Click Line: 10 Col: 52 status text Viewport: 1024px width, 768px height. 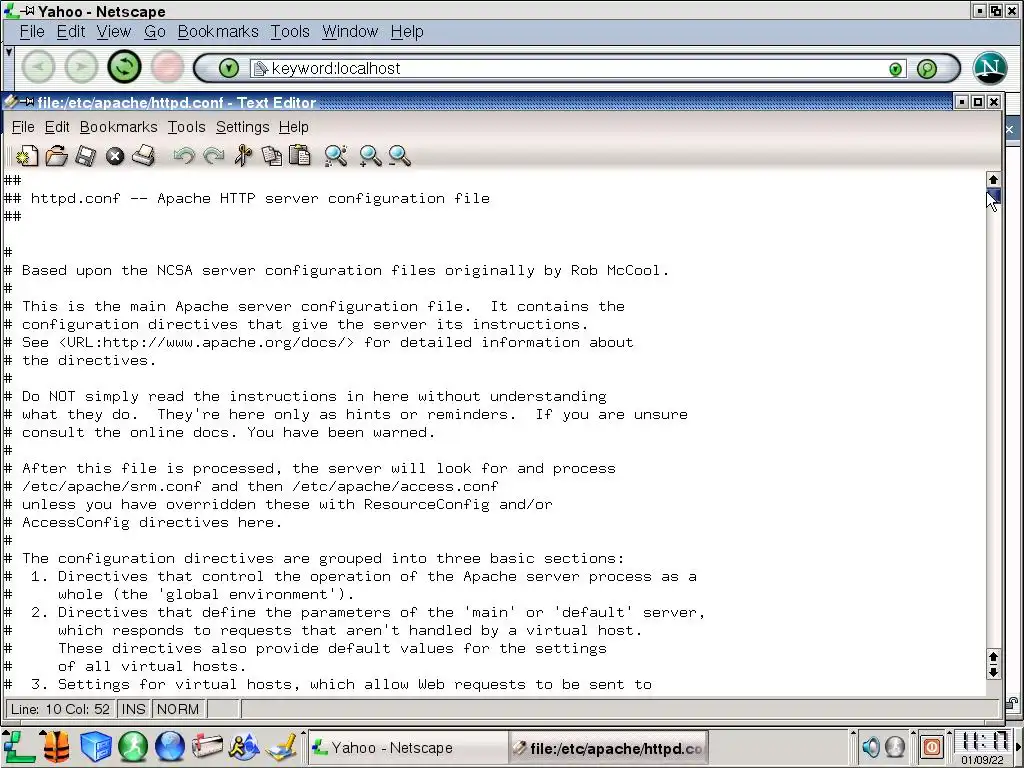60,709
